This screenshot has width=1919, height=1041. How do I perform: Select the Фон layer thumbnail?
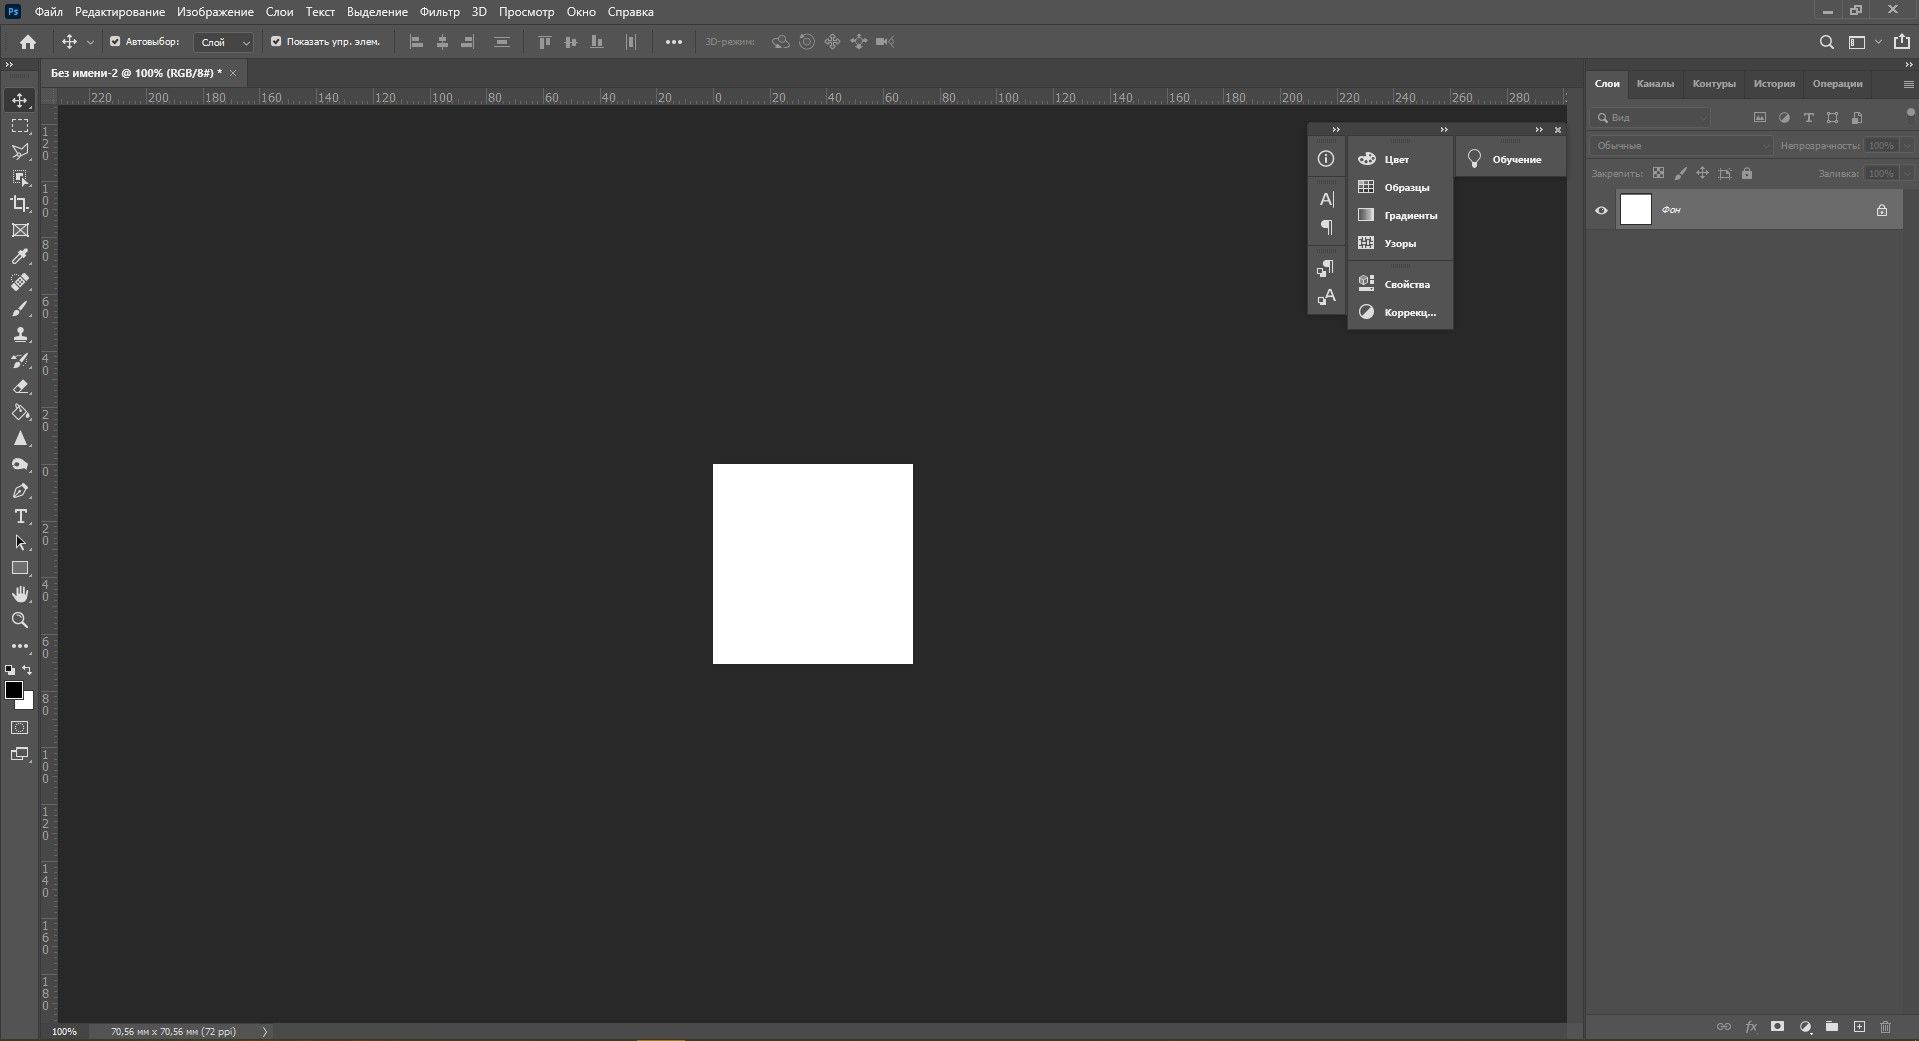[1635, 210]
